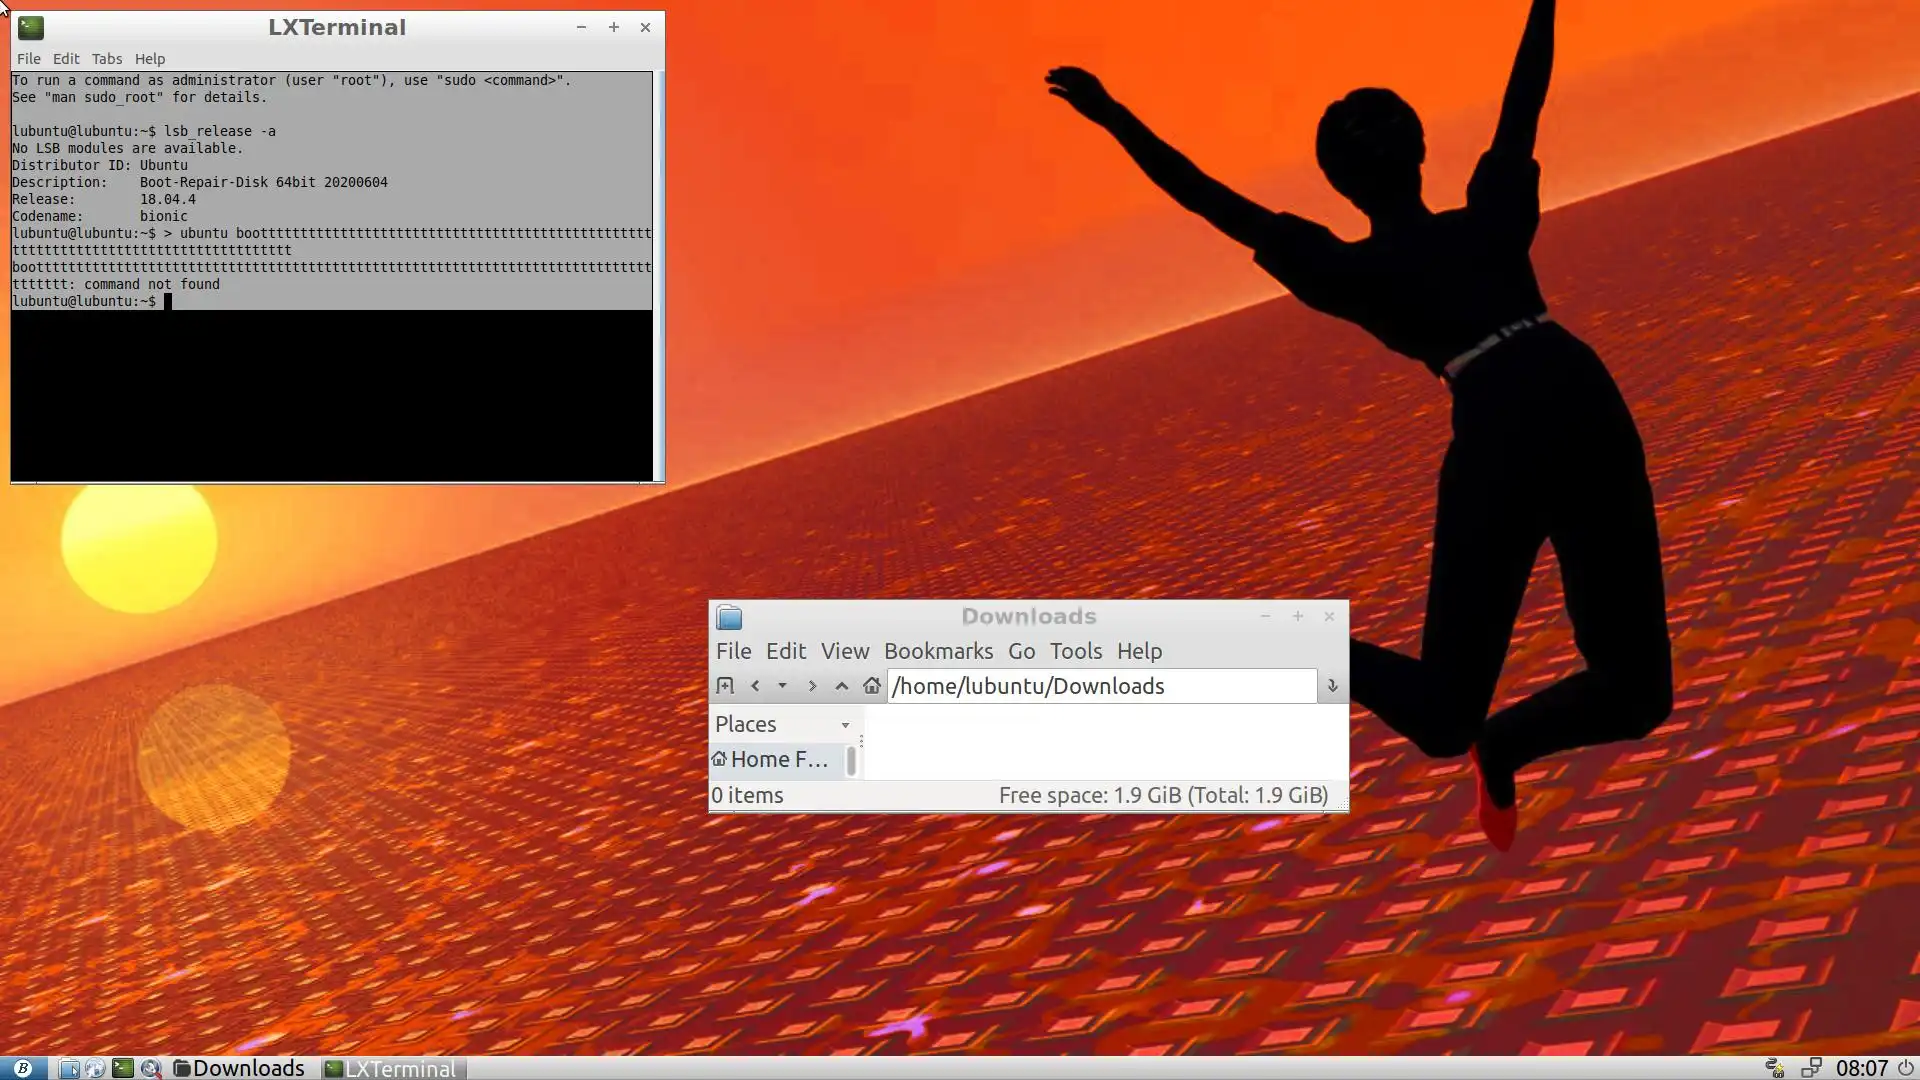Screen dimensions: 1920x1080
Task: Launch the web browser from the taskbar
Action: click(95, 1068)
